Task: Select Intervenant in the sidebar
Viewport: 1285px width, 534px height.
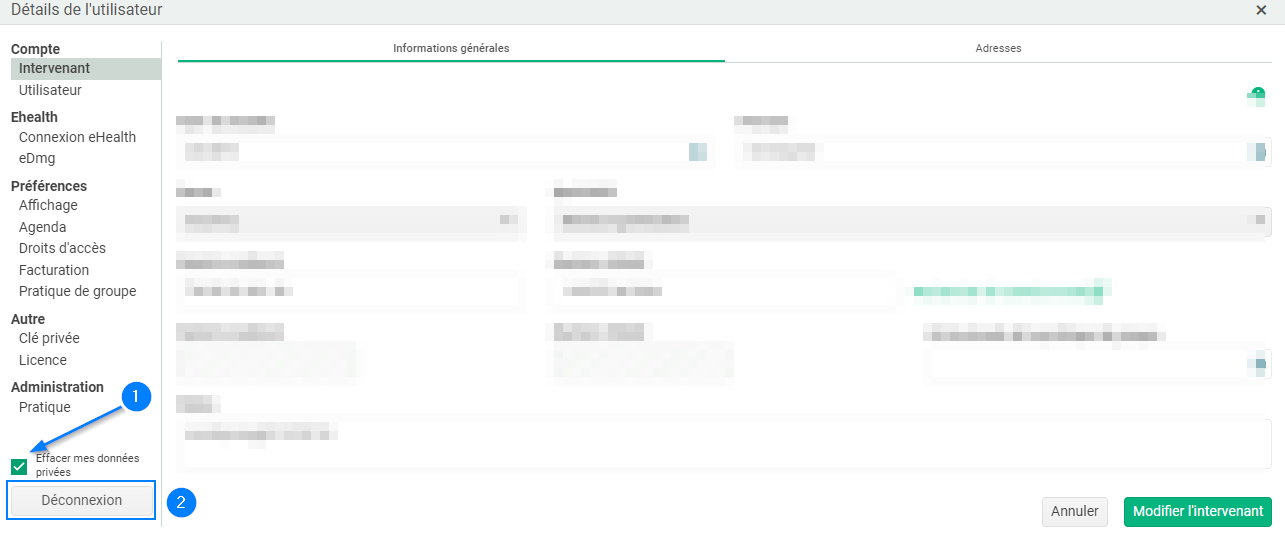Action: [54, 68]
